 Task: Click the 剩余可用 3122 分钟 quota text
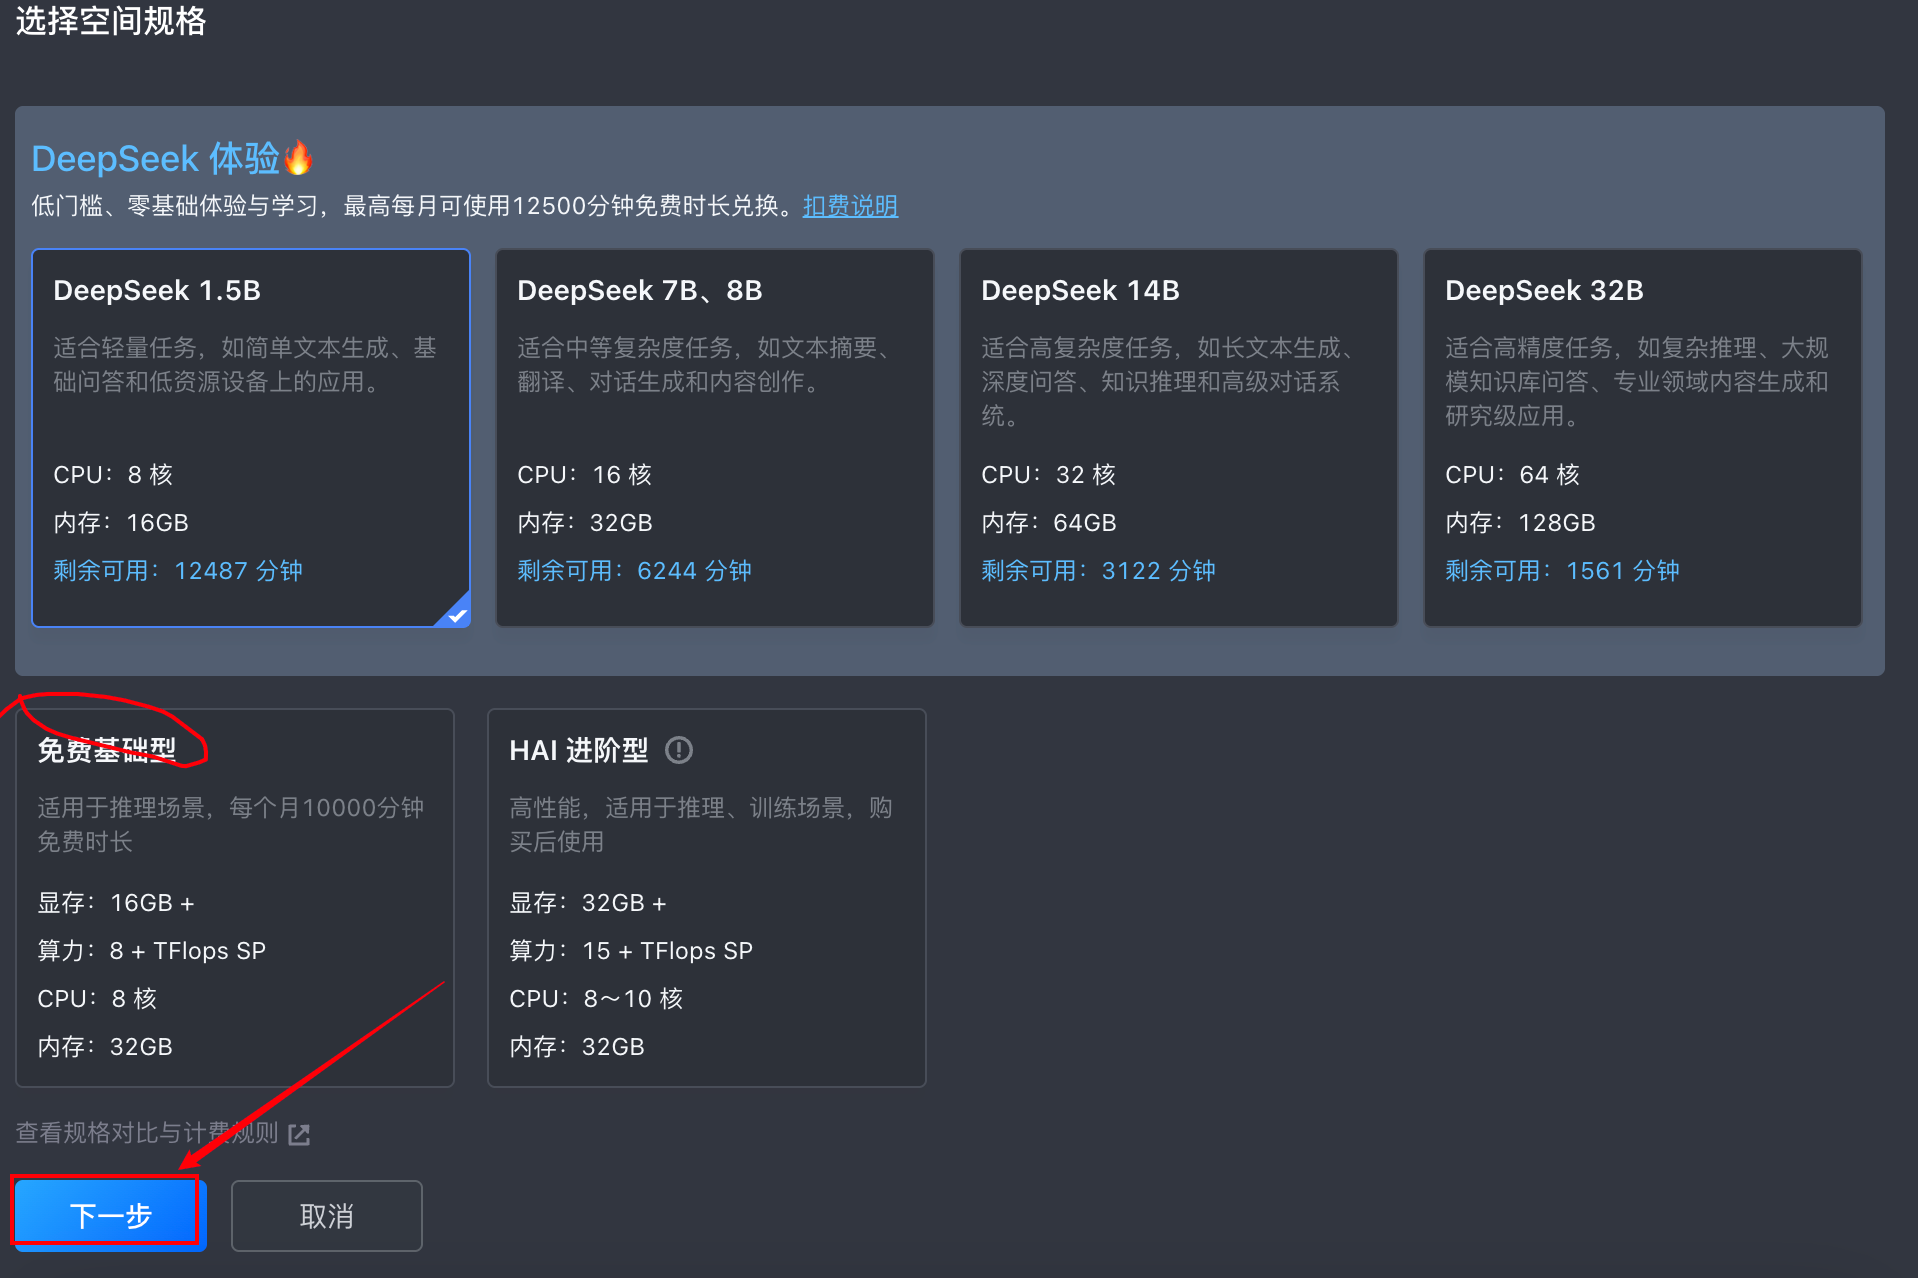coord(1098,570)
